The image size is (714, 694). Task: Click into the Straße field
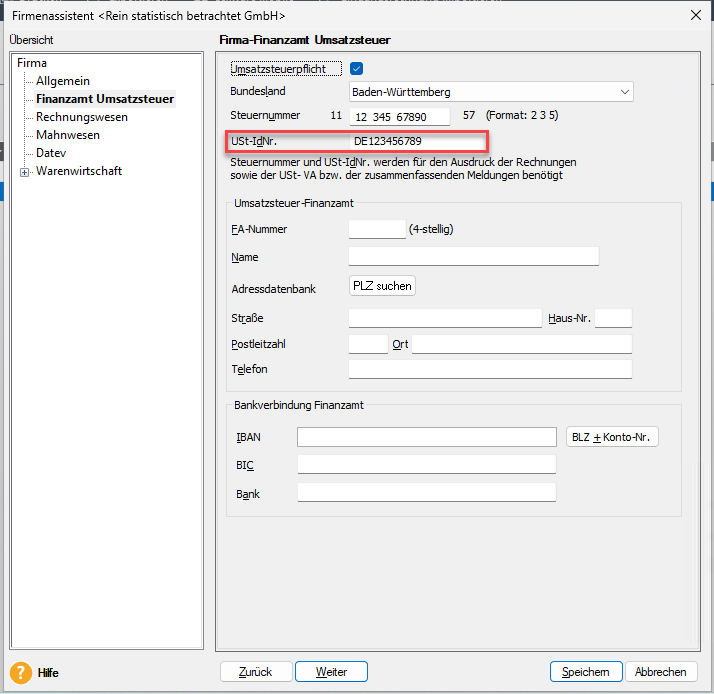tap(445, 318)
